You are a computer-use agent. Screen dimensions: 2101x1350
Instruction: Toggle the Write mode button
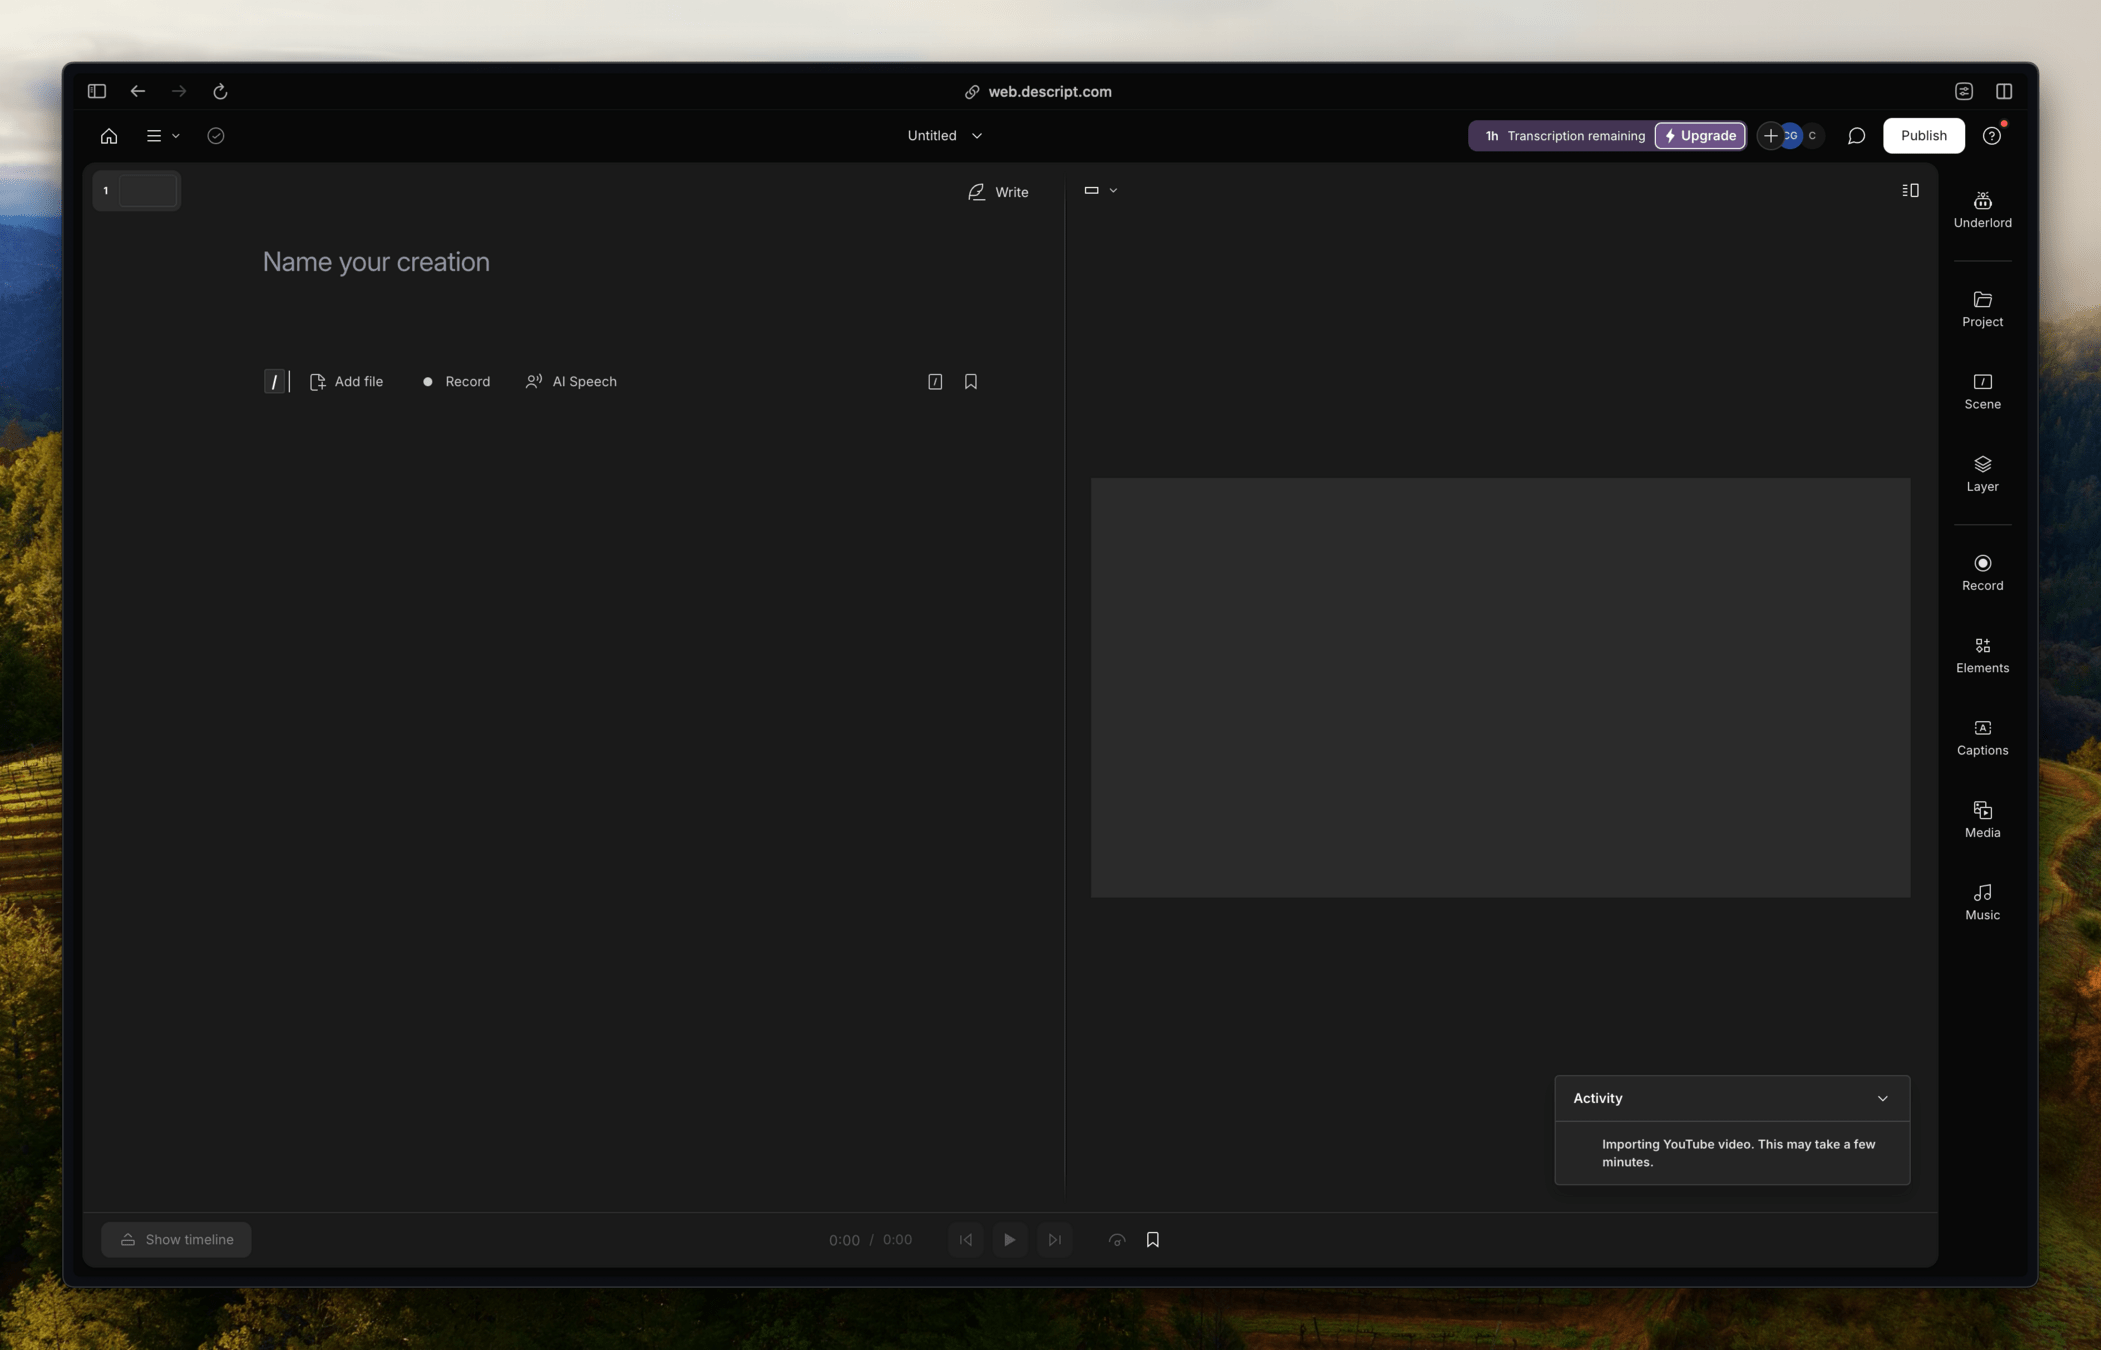(997, 192)
